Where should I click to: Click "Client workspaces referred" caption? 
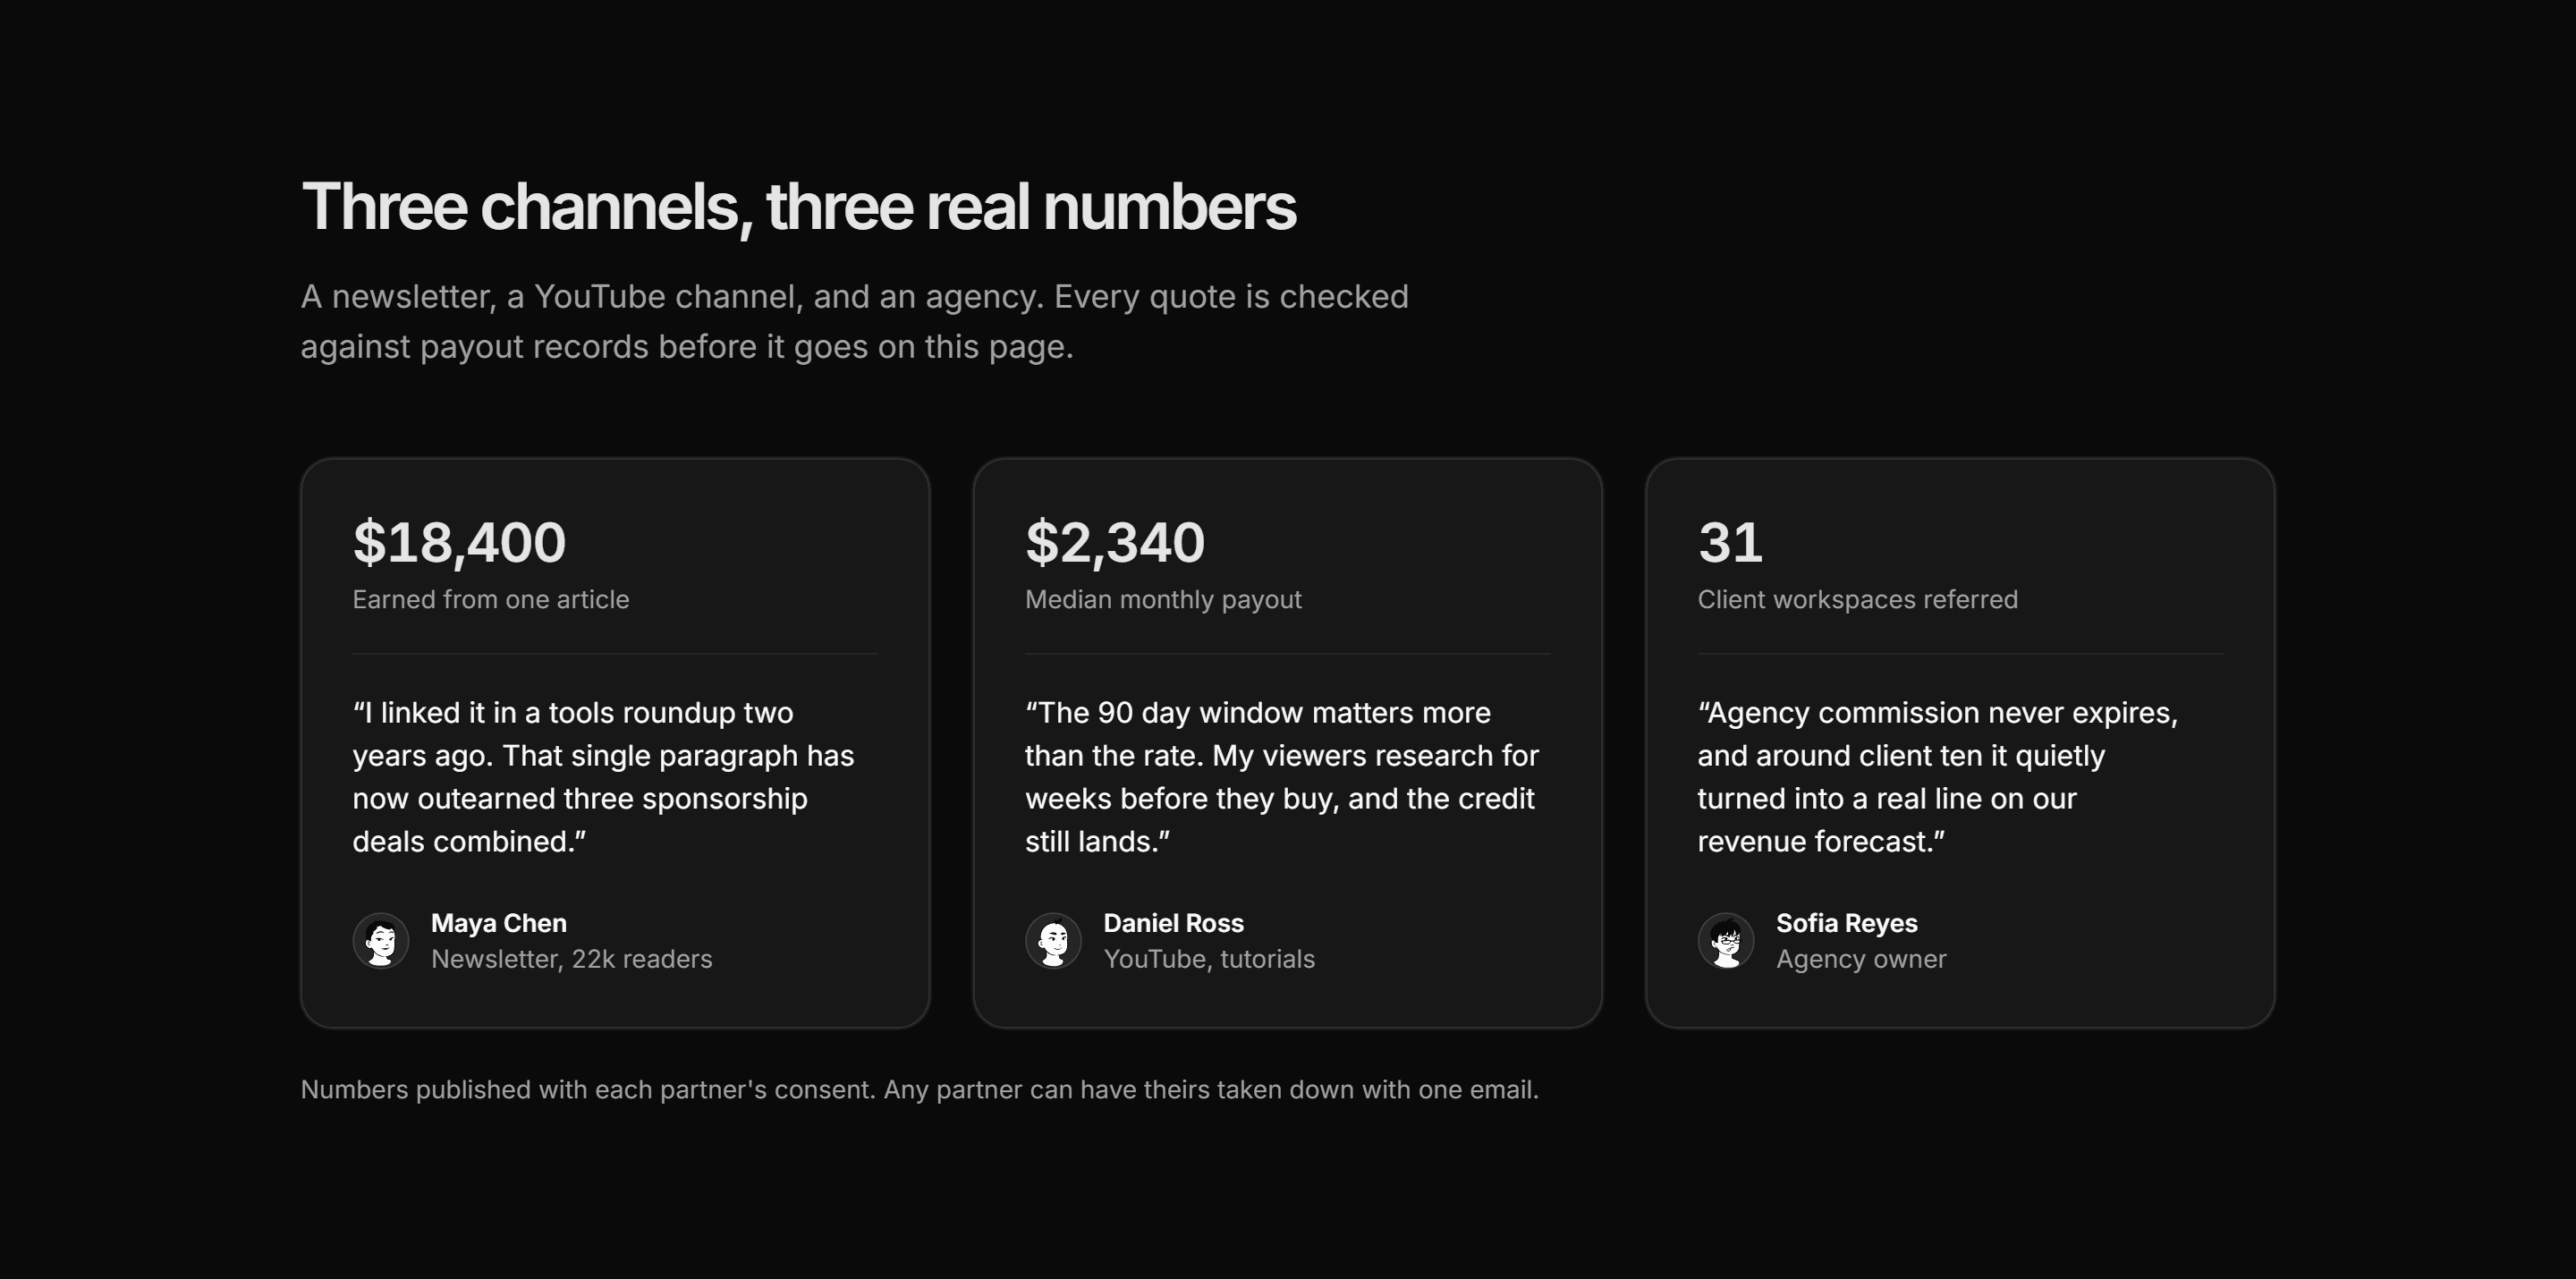tap(1857, 599)
